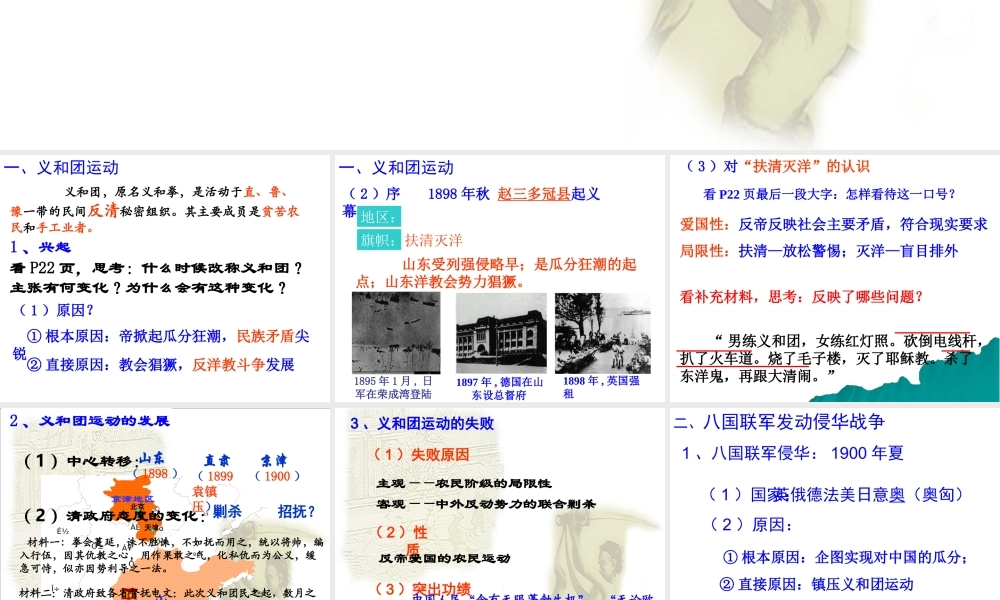This screenshot has height=600, width=1000.
Task: Click heading 二、八国联军发动侵华战争
Action: pos(779,421)
